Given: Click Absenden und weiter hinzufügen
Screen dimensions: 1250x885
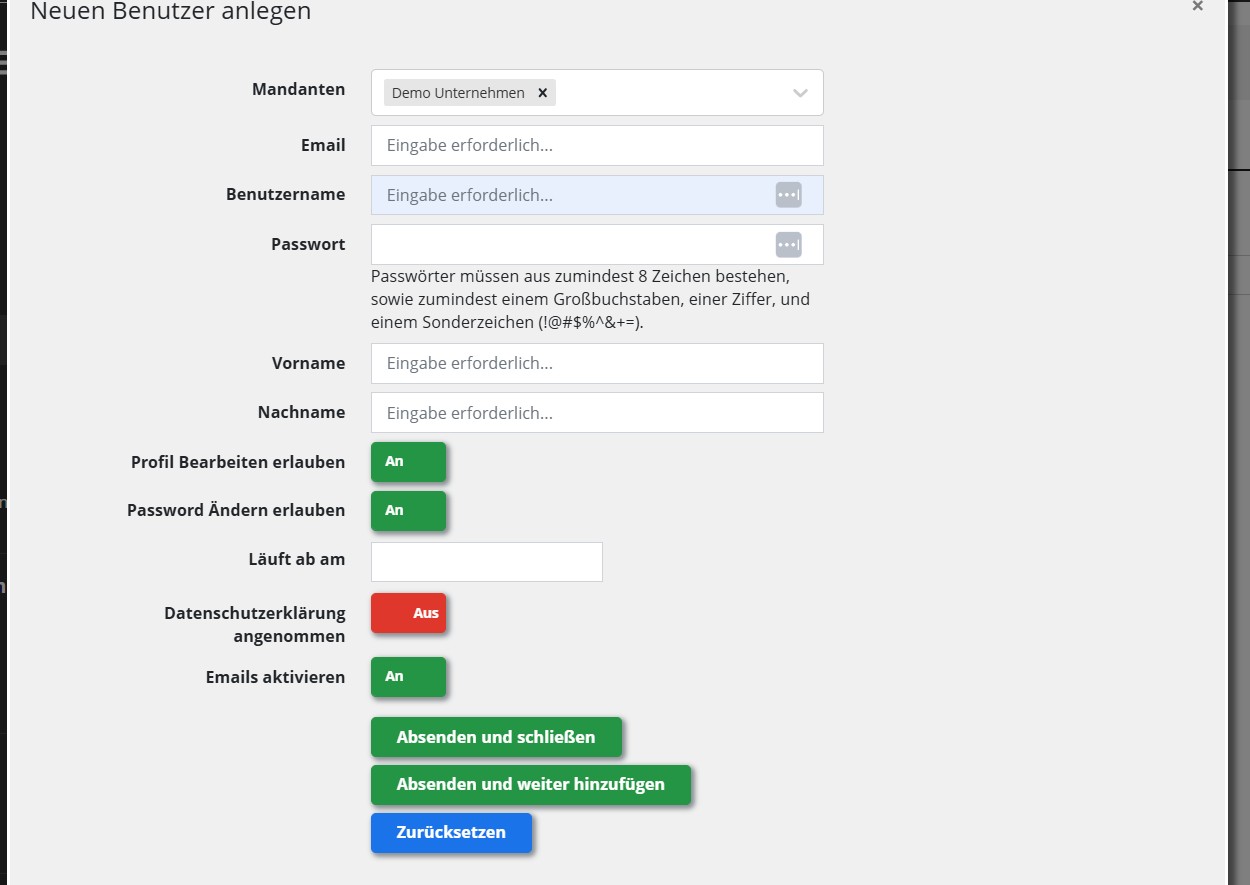Looking at the screenshot, I should [530, 785].
